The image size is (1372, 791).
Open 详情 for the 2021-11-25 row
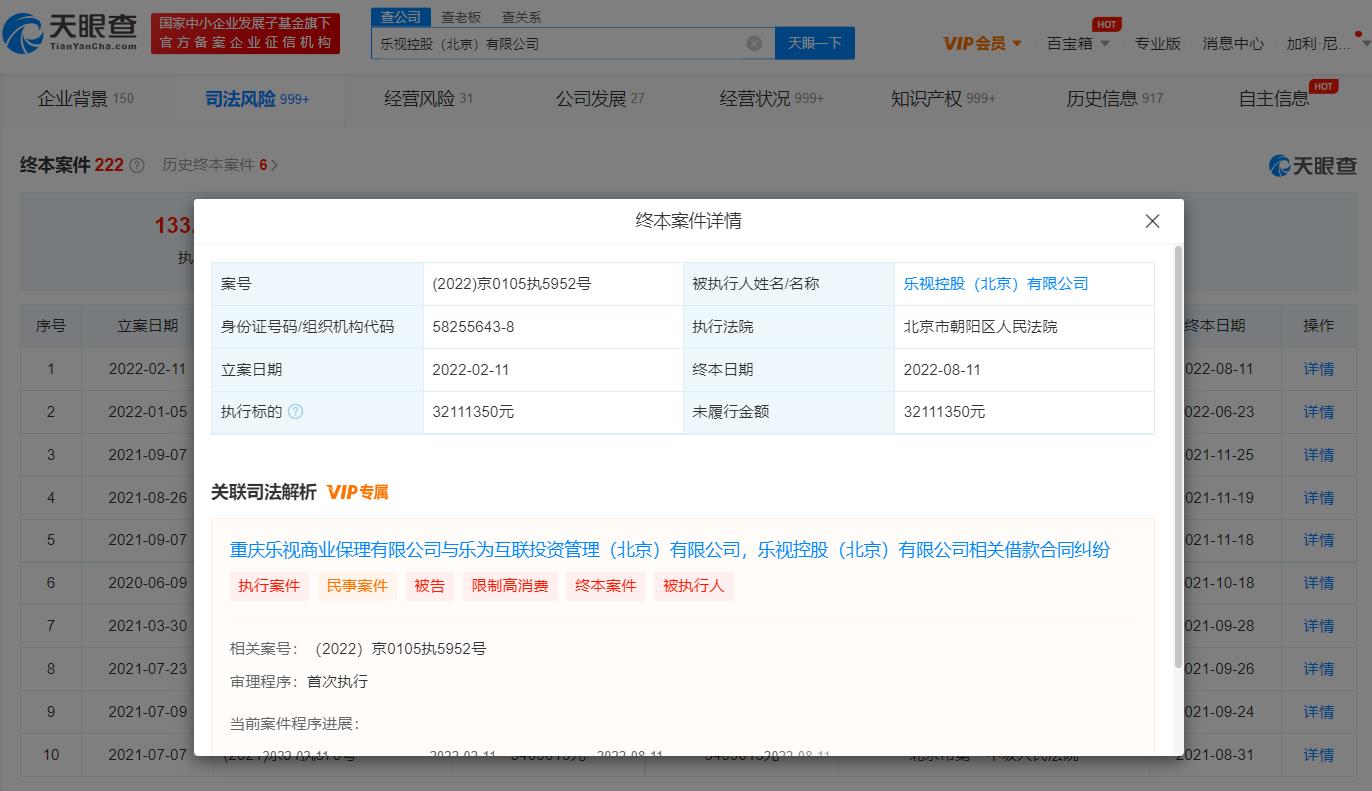coord(1319,455)
